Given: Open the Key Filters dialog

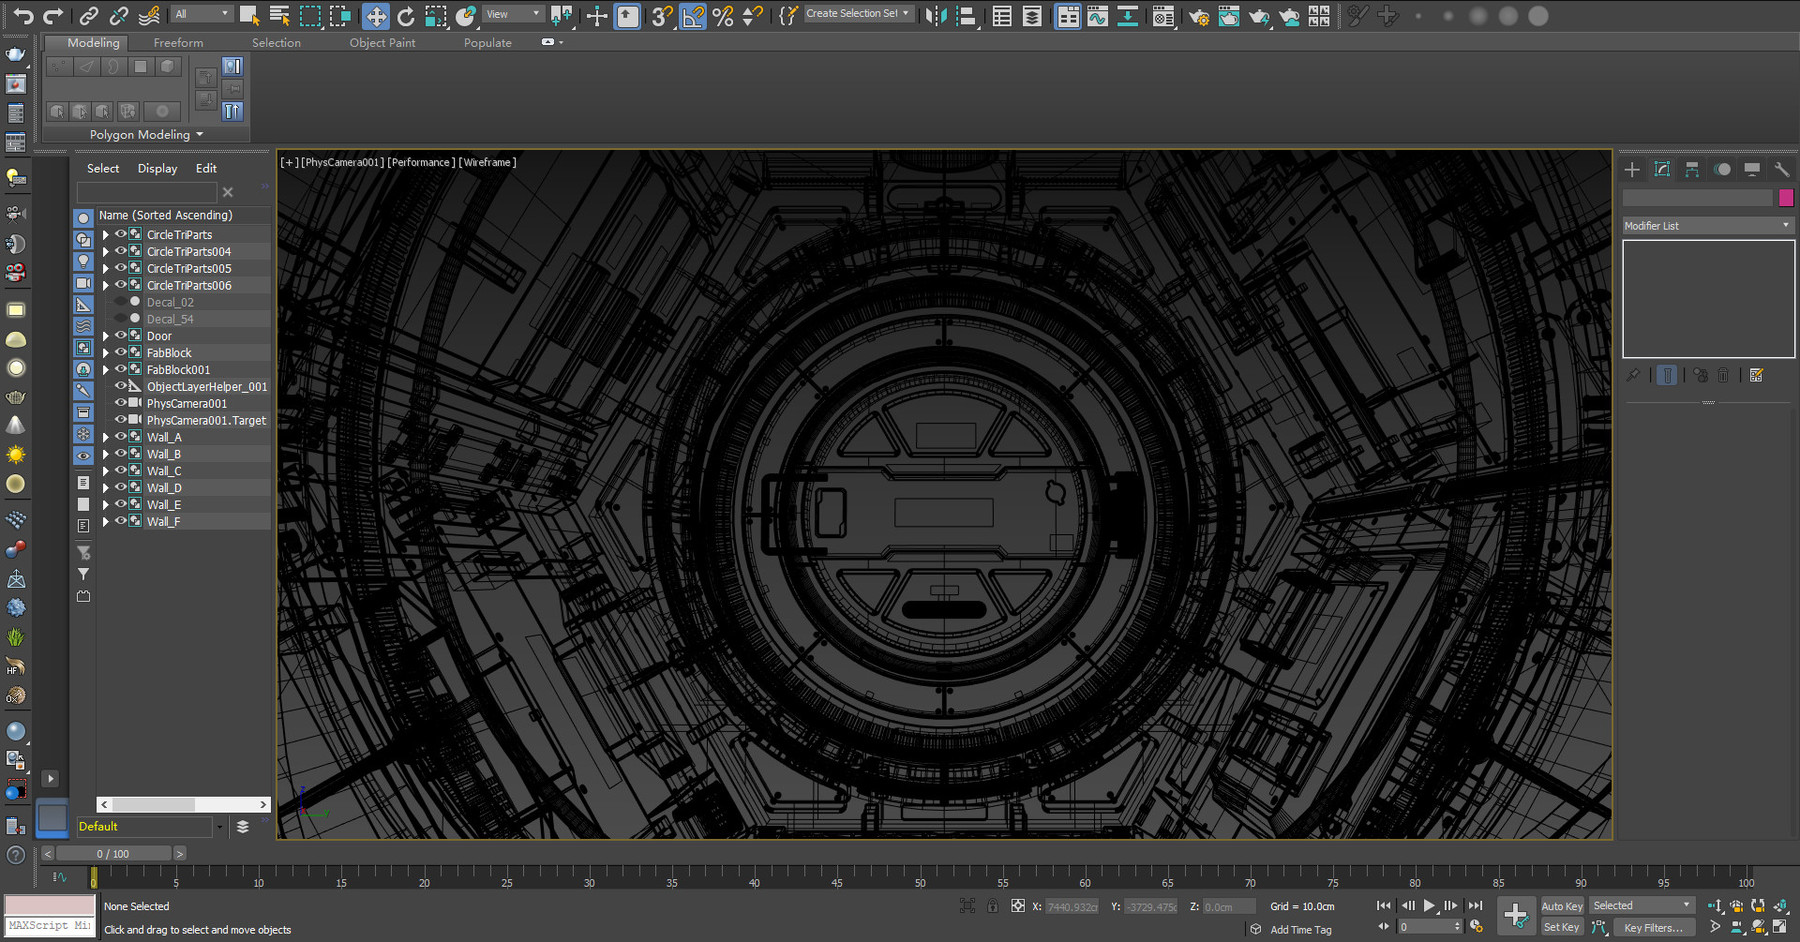Looking at the screenshot, I should click(x=1653, y=927).
